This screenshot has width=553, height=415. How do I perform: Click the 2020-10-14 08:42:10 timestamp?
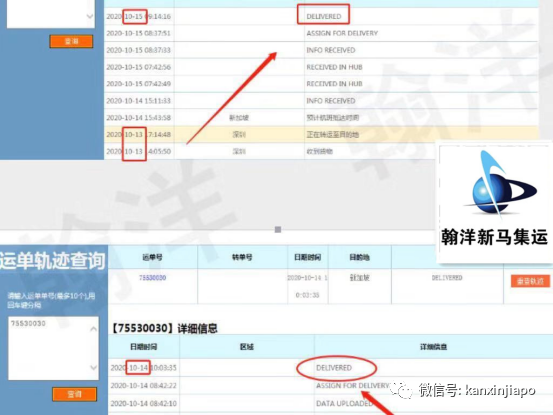(x=144, y=403)
